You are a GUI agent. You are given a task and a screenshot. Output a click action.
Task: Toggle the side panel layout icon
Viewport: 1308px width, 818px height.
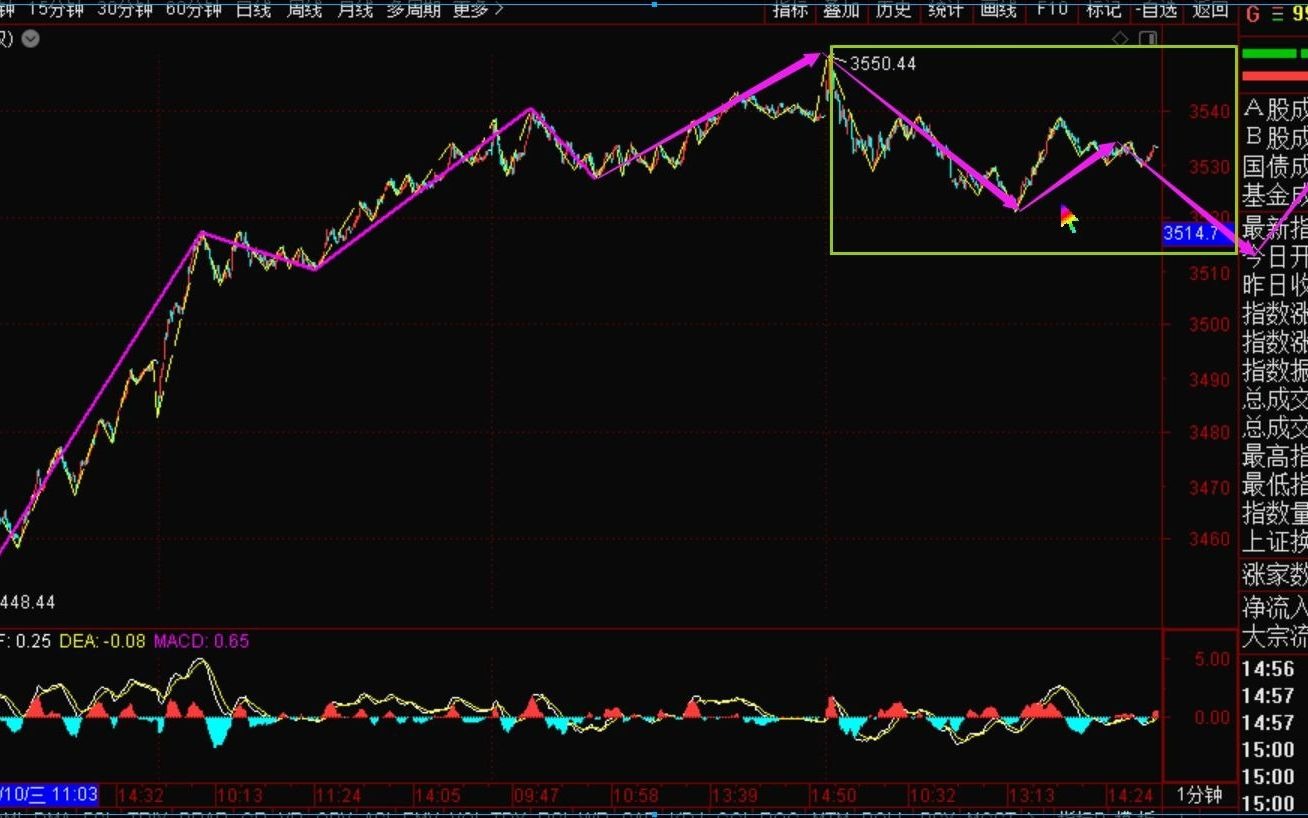tap(1147, 39)
